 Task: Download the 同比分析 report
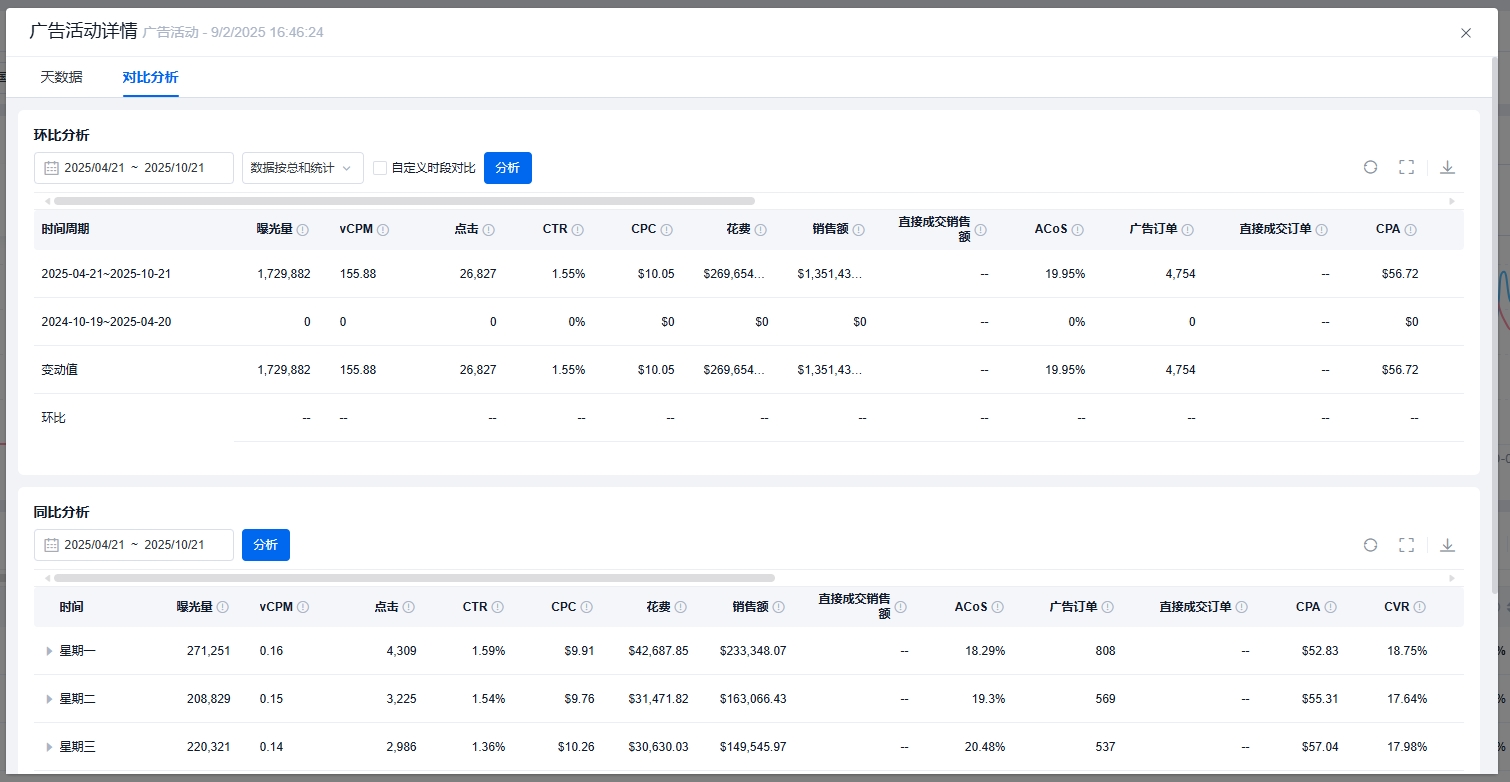click(x=1447, y=545)
